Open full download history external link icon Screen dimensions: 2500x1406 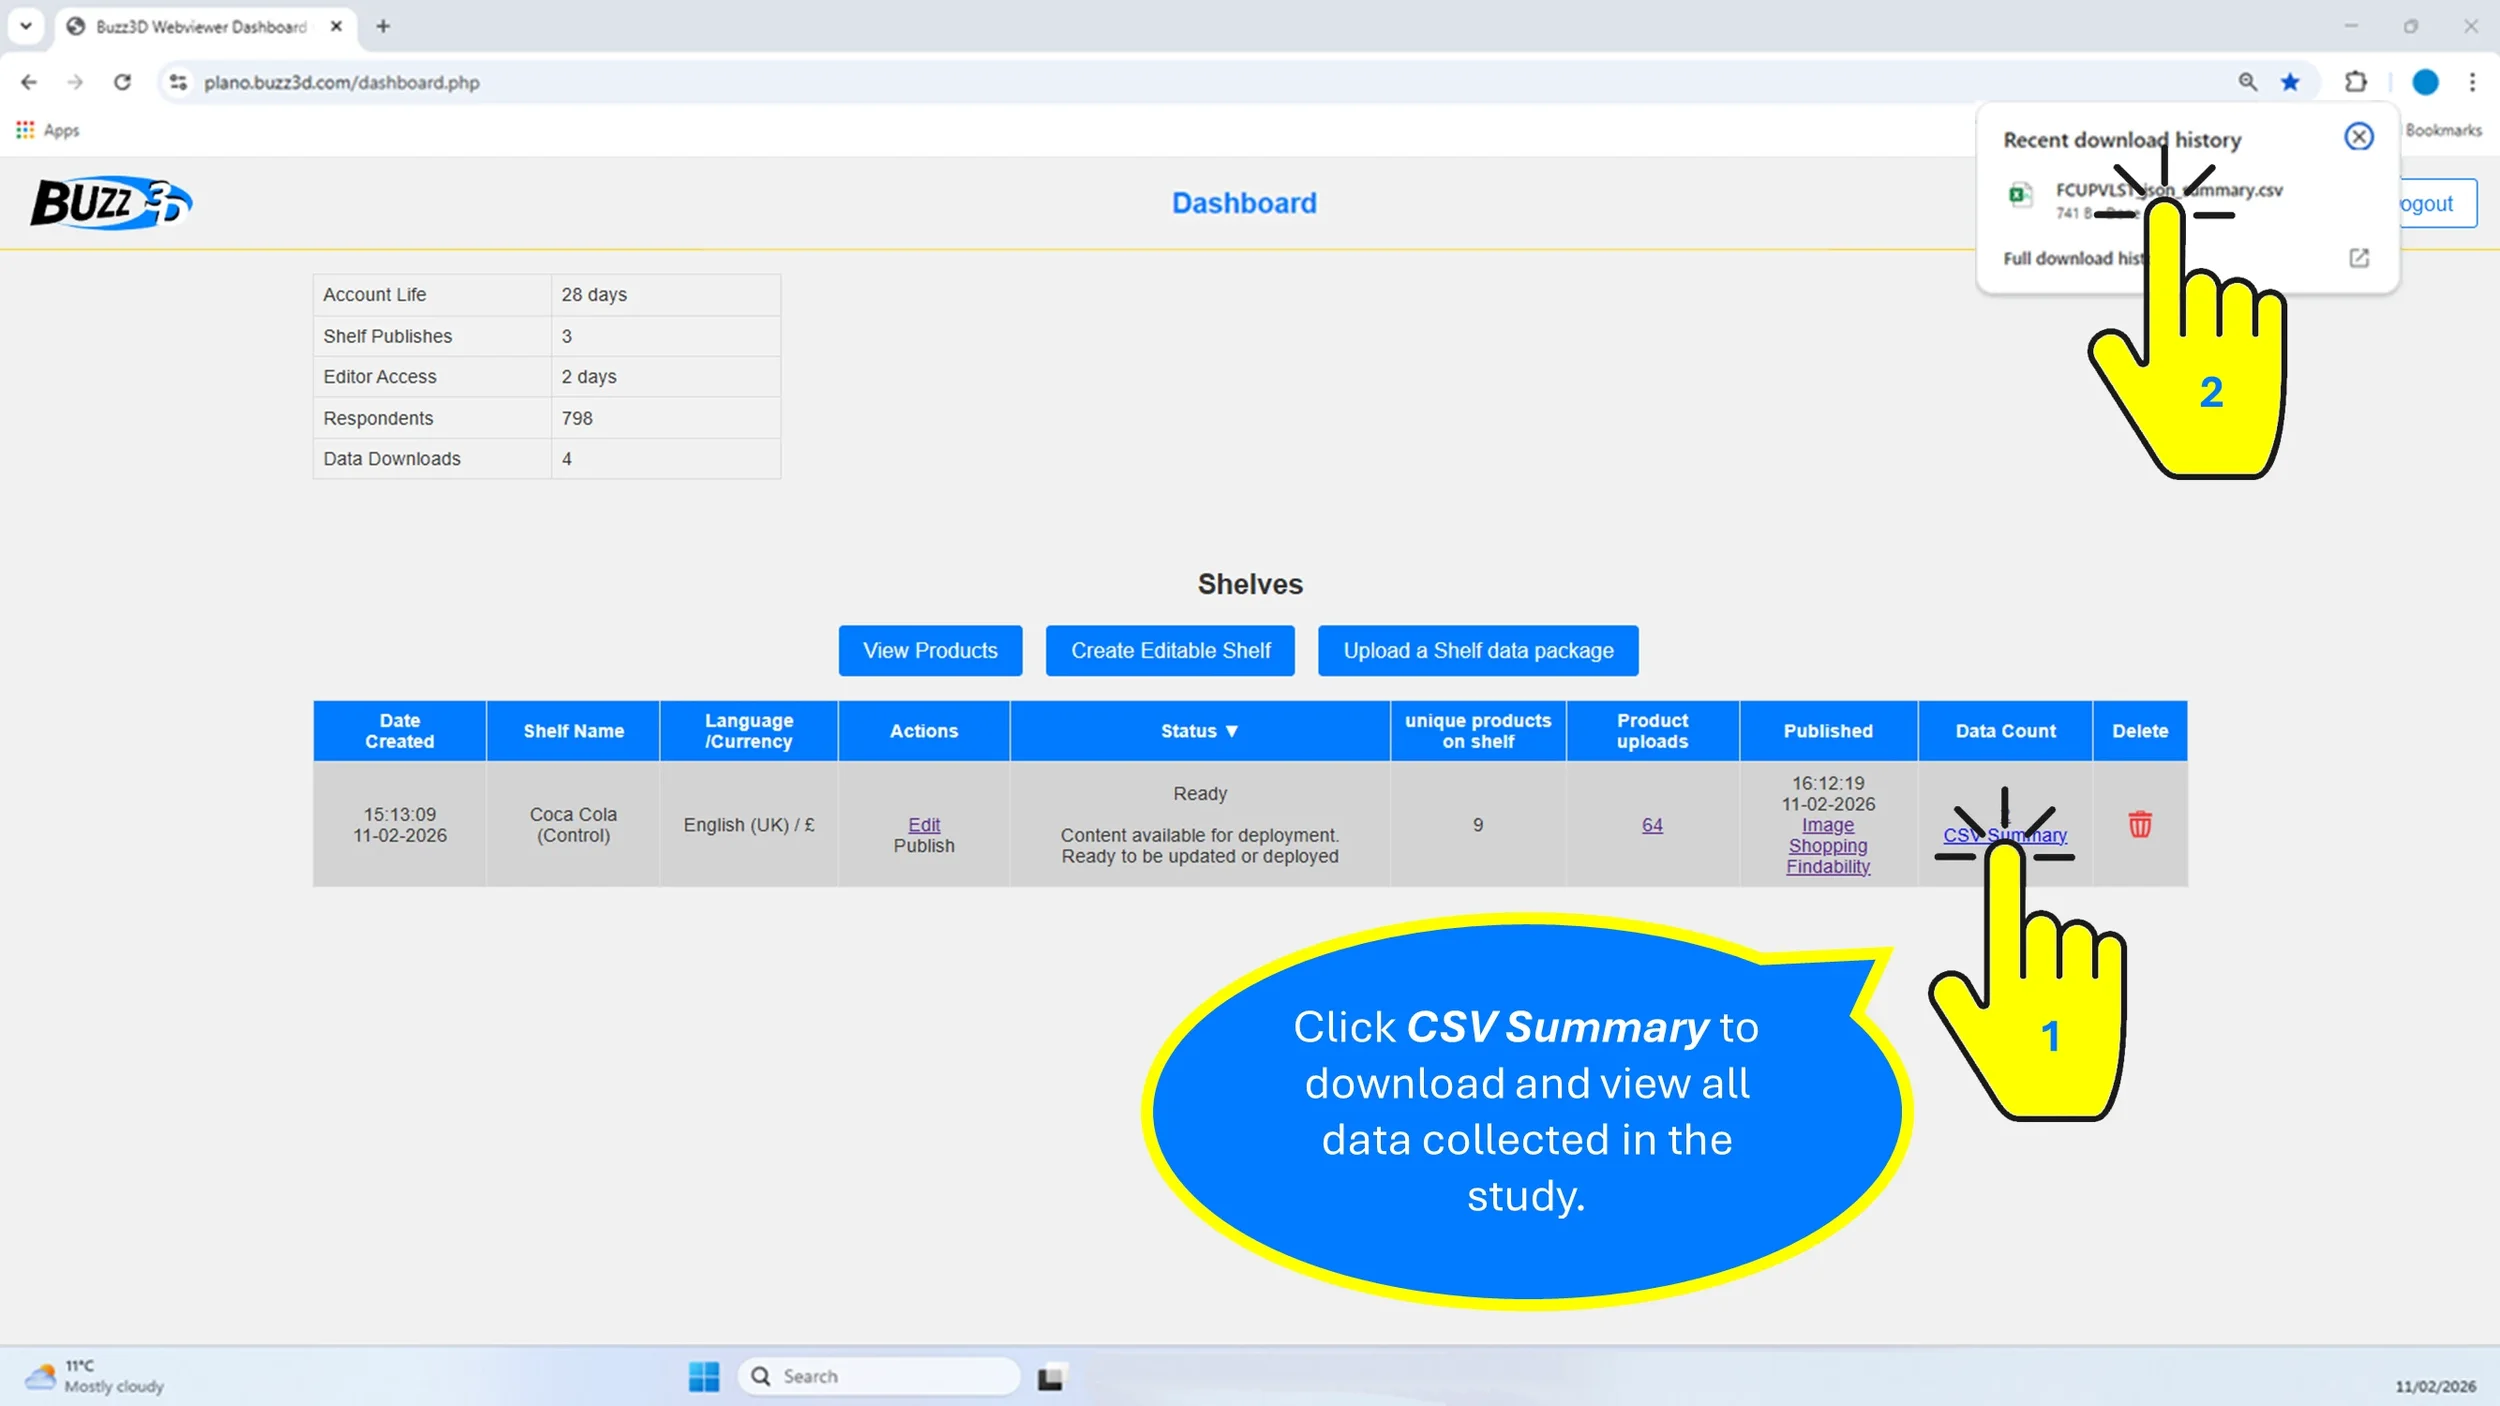click(x=2358, y=258)
